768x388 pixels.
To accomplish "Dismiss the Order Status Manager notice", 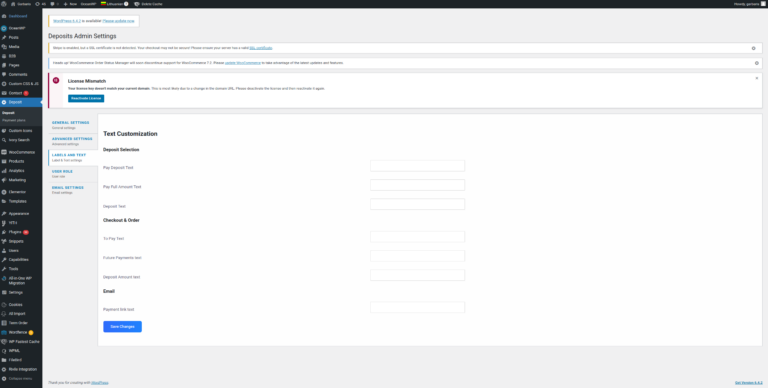I will tap(756, 63).
